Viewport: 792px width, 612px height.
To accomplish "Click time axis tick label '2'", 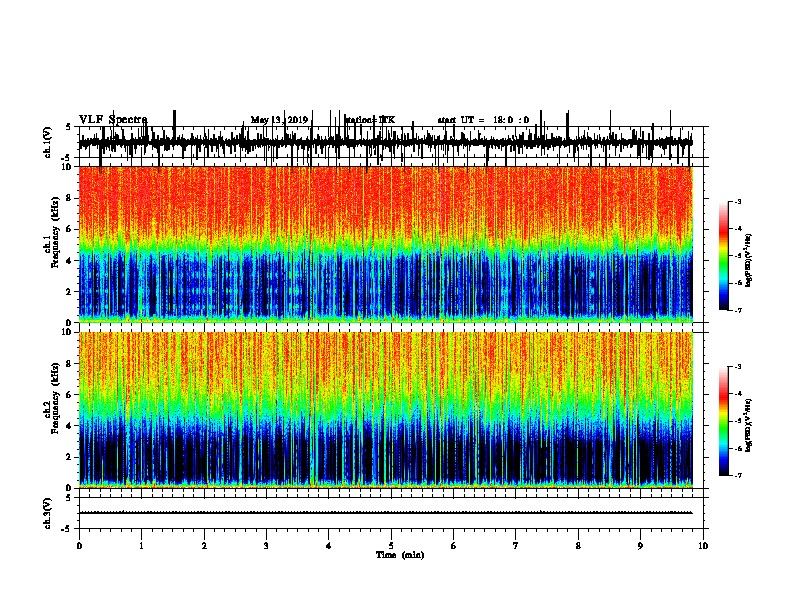I will tap(204, 546).
